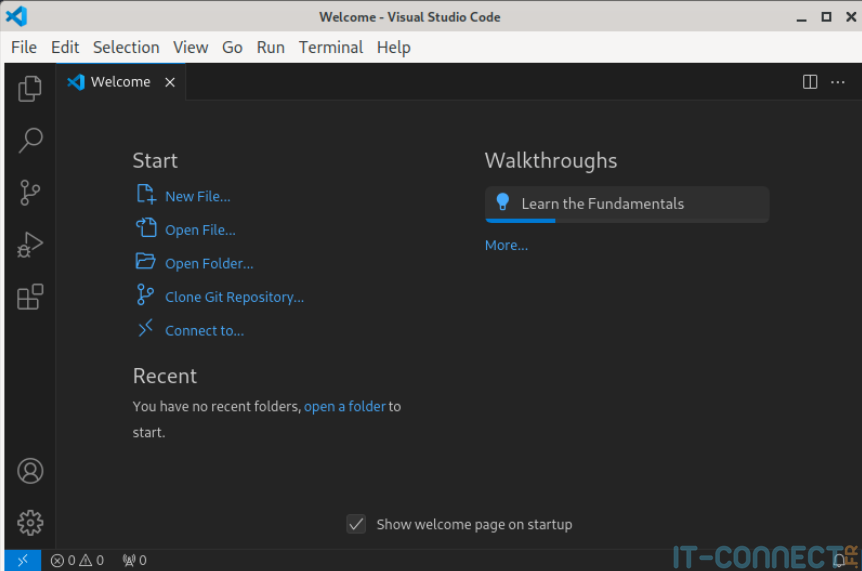Click errors and warnings status indicator
The image size is (862, 571).
point(77,560)
